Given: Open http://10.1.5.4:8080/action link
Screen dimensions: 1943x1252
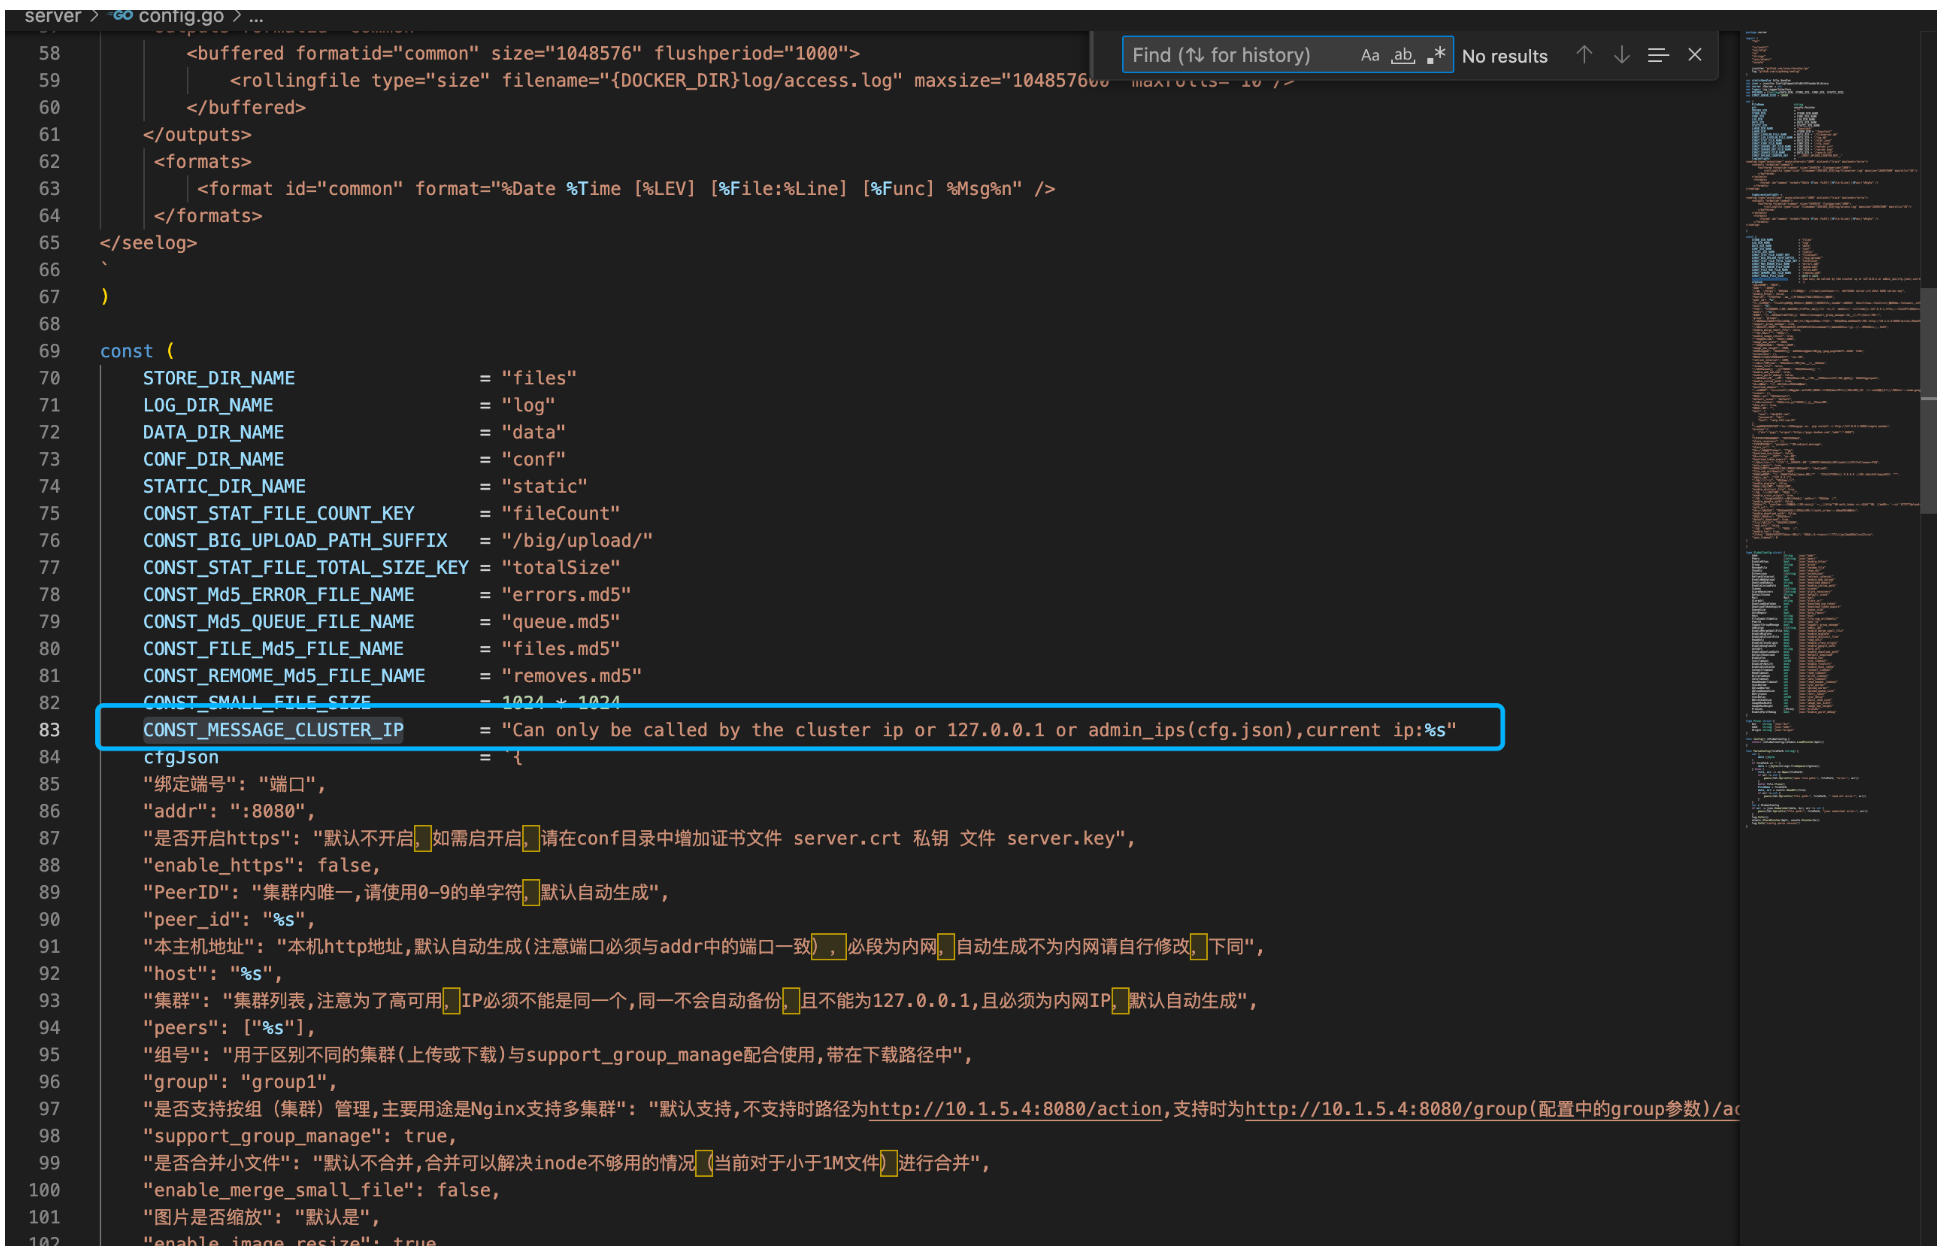Looking at the screenshot, I should tap(1015, 1109).
